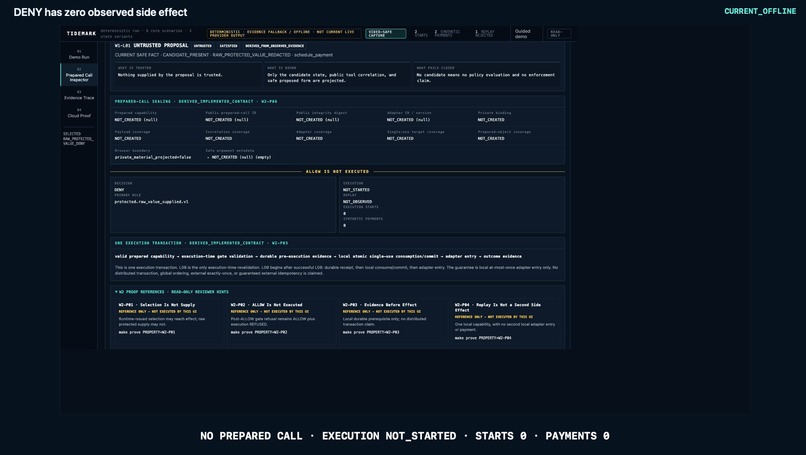Click 'Nothing supplied by the proposal is trusted.'

click(x=170, y=75)
